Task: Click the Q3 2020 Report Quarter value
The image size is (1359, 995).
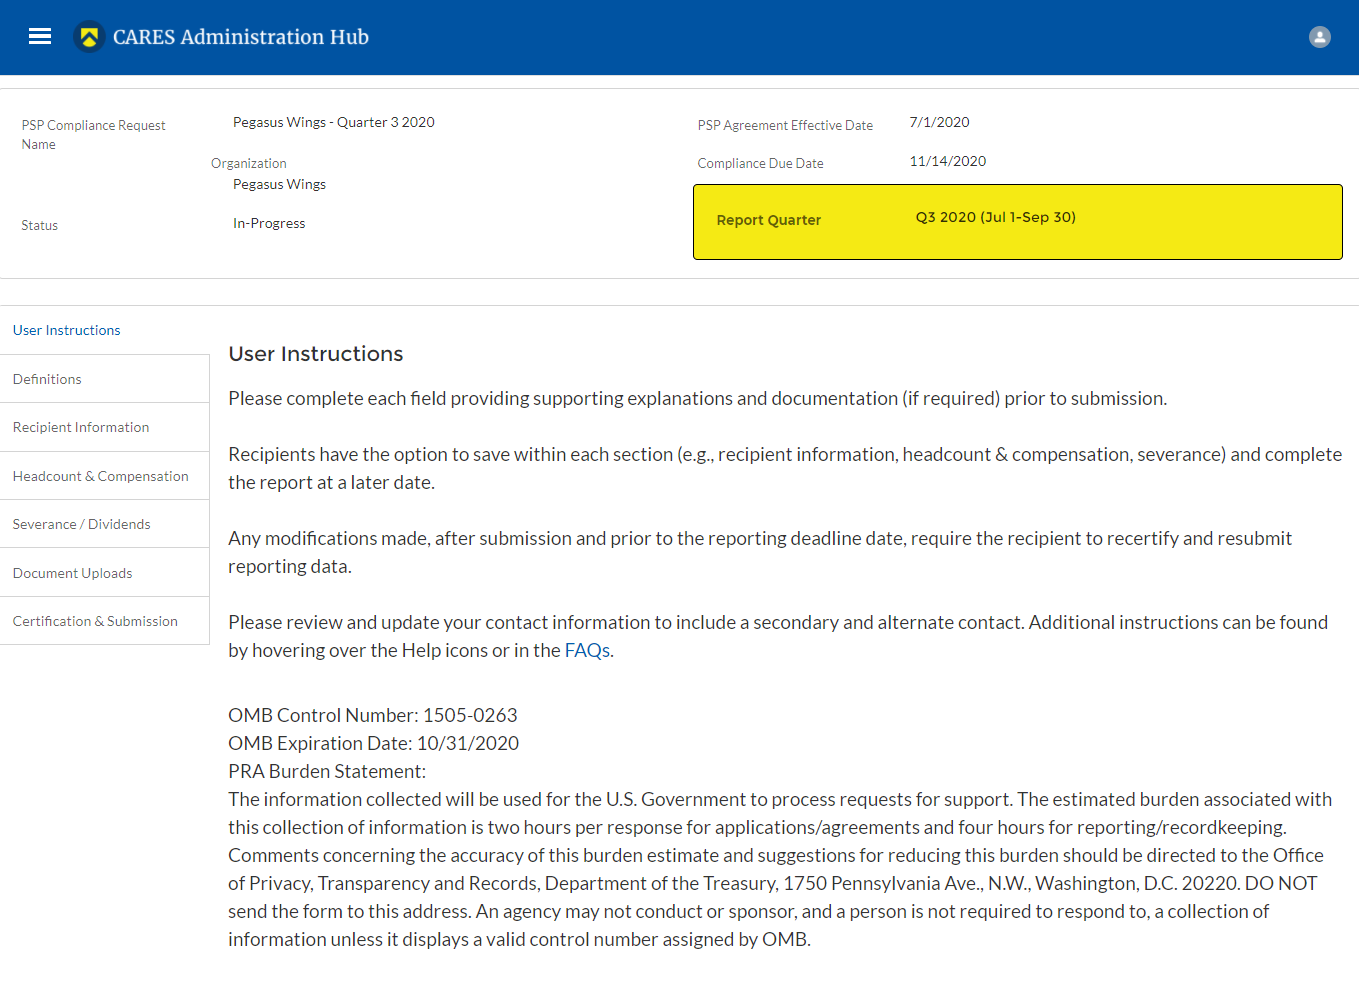Action: [x=995, y=217]
